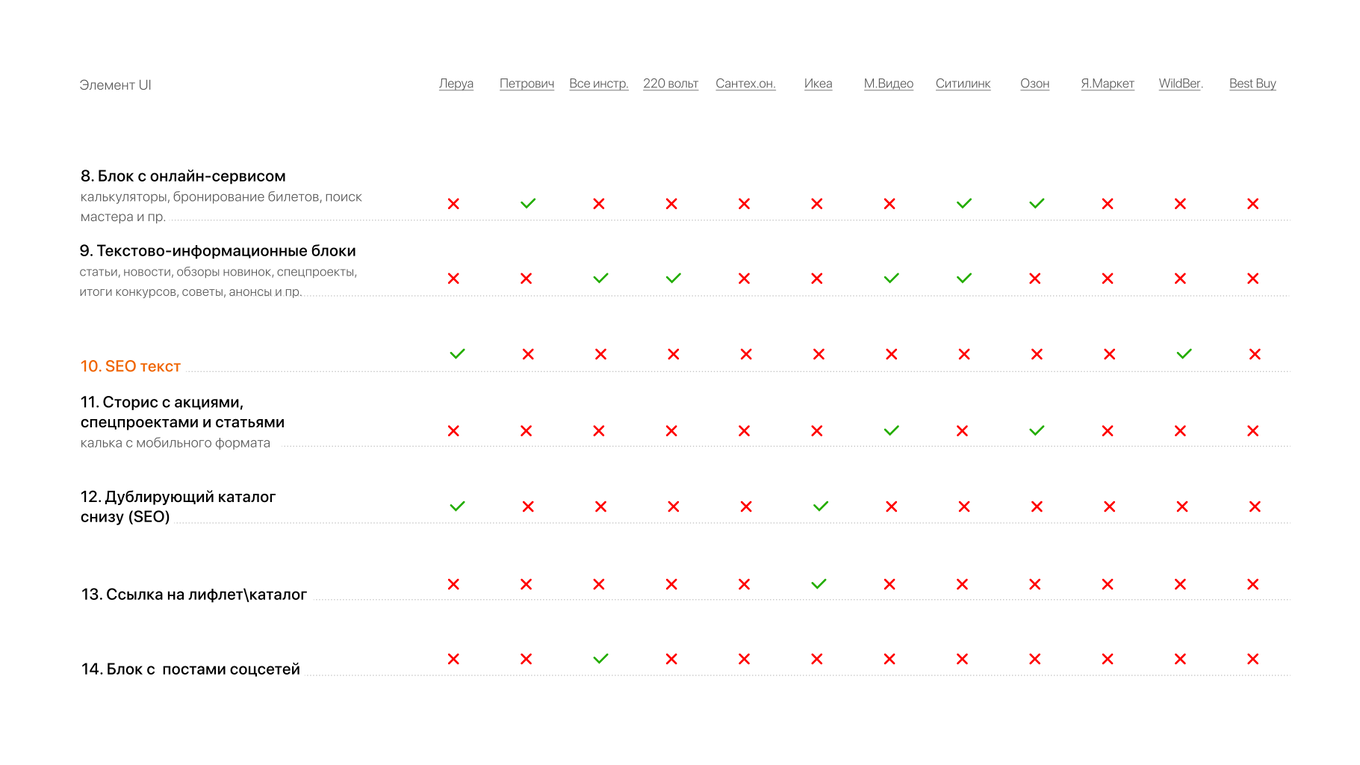This screenshot has width=1360, height=765.
Task: Click the green check for Все инстр. in row 14
Action: tap(600, 659)
